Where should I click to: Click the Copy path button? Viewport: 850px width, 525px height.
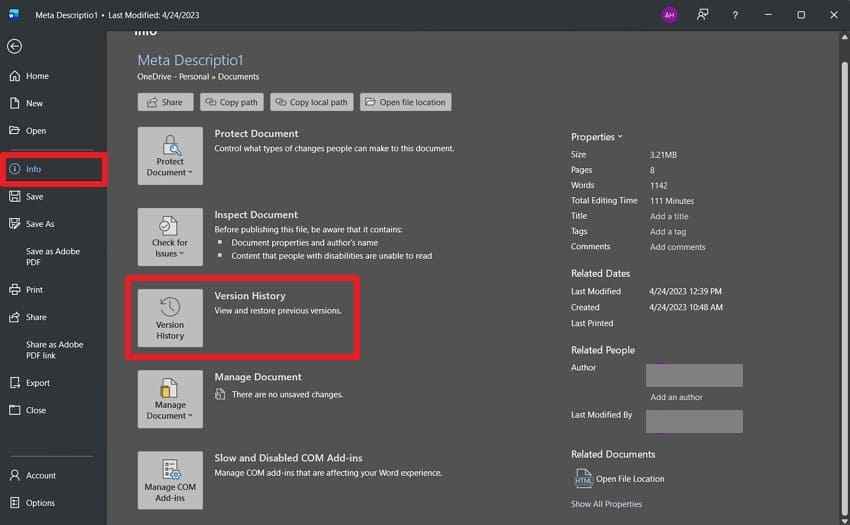231,102
